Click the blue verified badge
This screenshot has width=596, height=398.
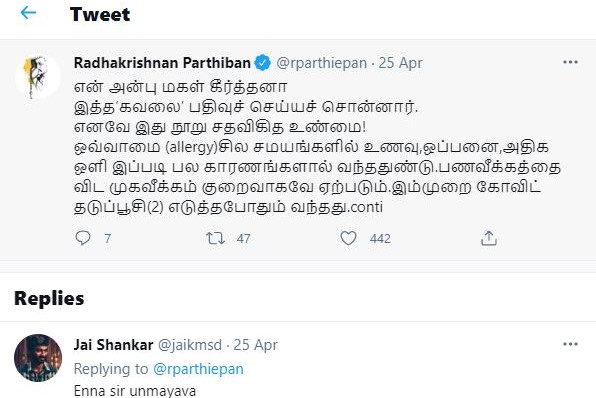(263, 63)
